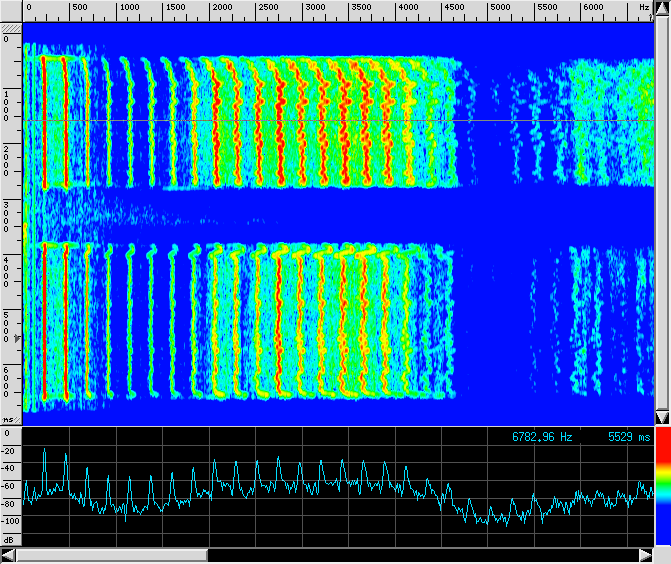Click the 3000 ms label on time ruler
The image size is (671, 564).
click(x=6, y=216)
